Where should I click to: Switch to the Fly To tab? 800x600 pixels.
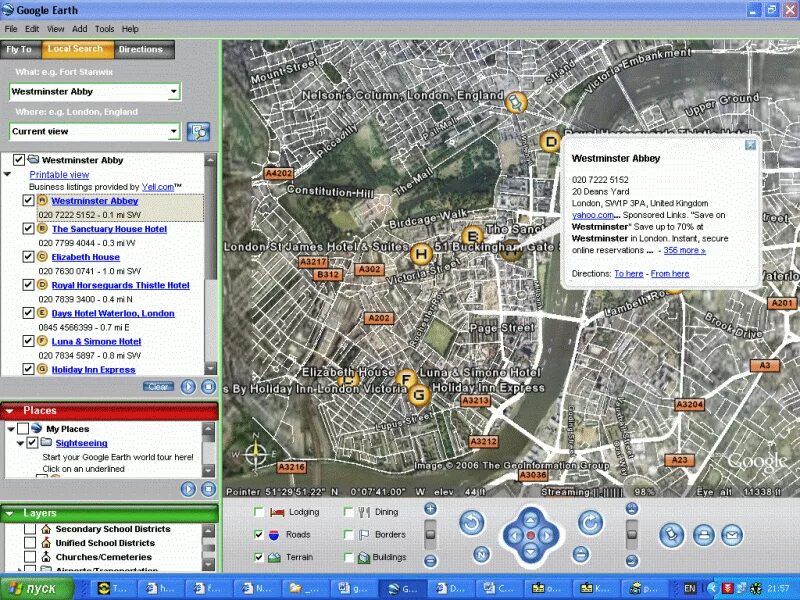(x=20, y=49)
